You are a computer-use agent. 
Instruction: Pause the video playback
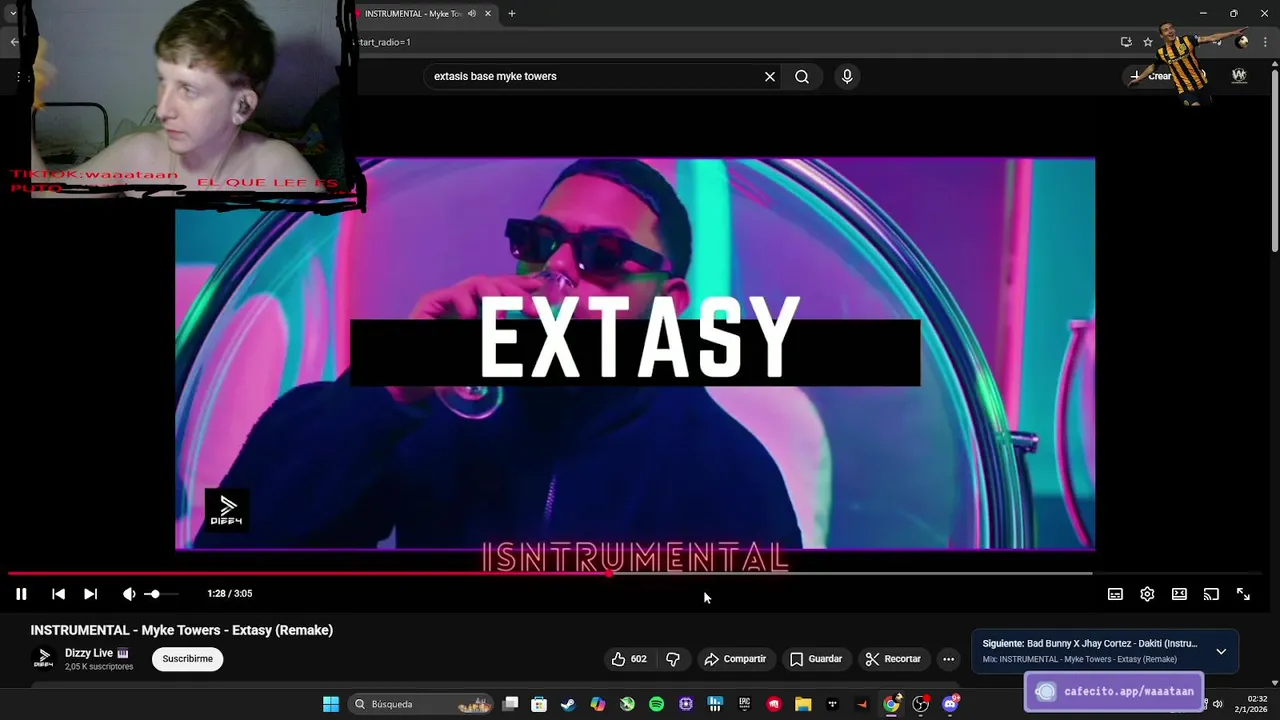point(21,594)
